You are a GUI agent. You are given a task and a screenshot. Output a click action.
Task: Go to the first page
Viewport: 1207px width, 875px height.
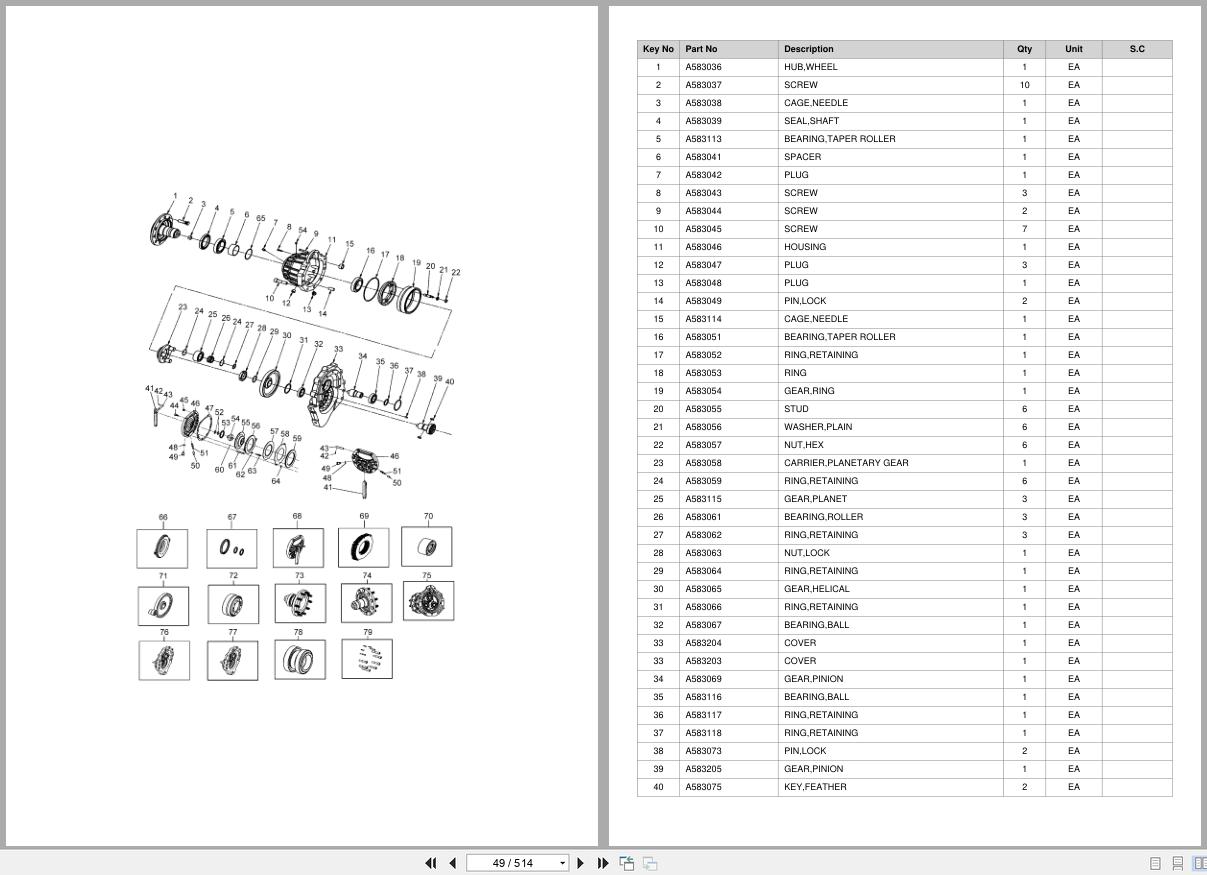[x=431, y=863]
